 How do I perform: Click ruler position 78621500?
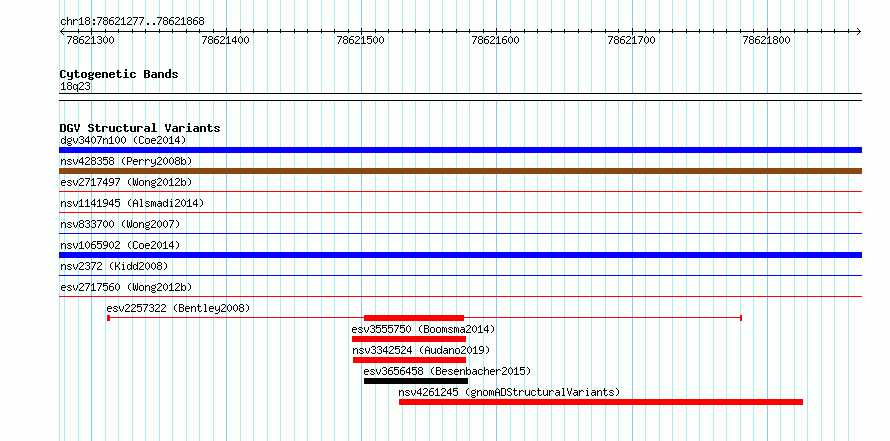click(360, 40)
